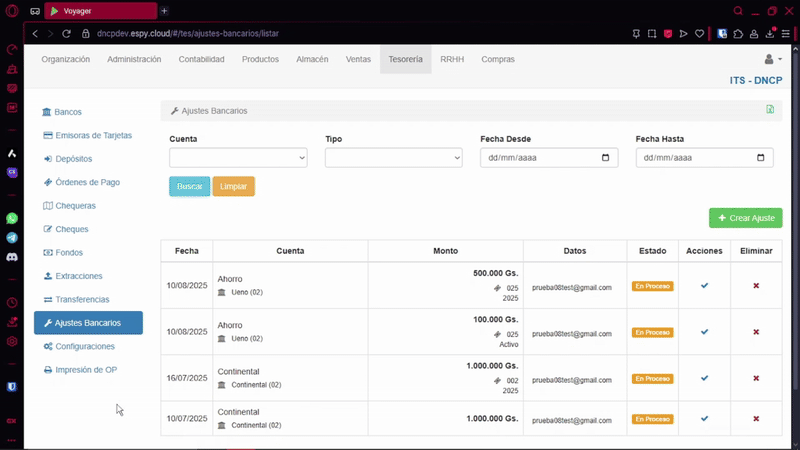Screen dimensions: 800x450
Task: Click WhatsApp icon in browser sidebar
Action: coord(12,218)
